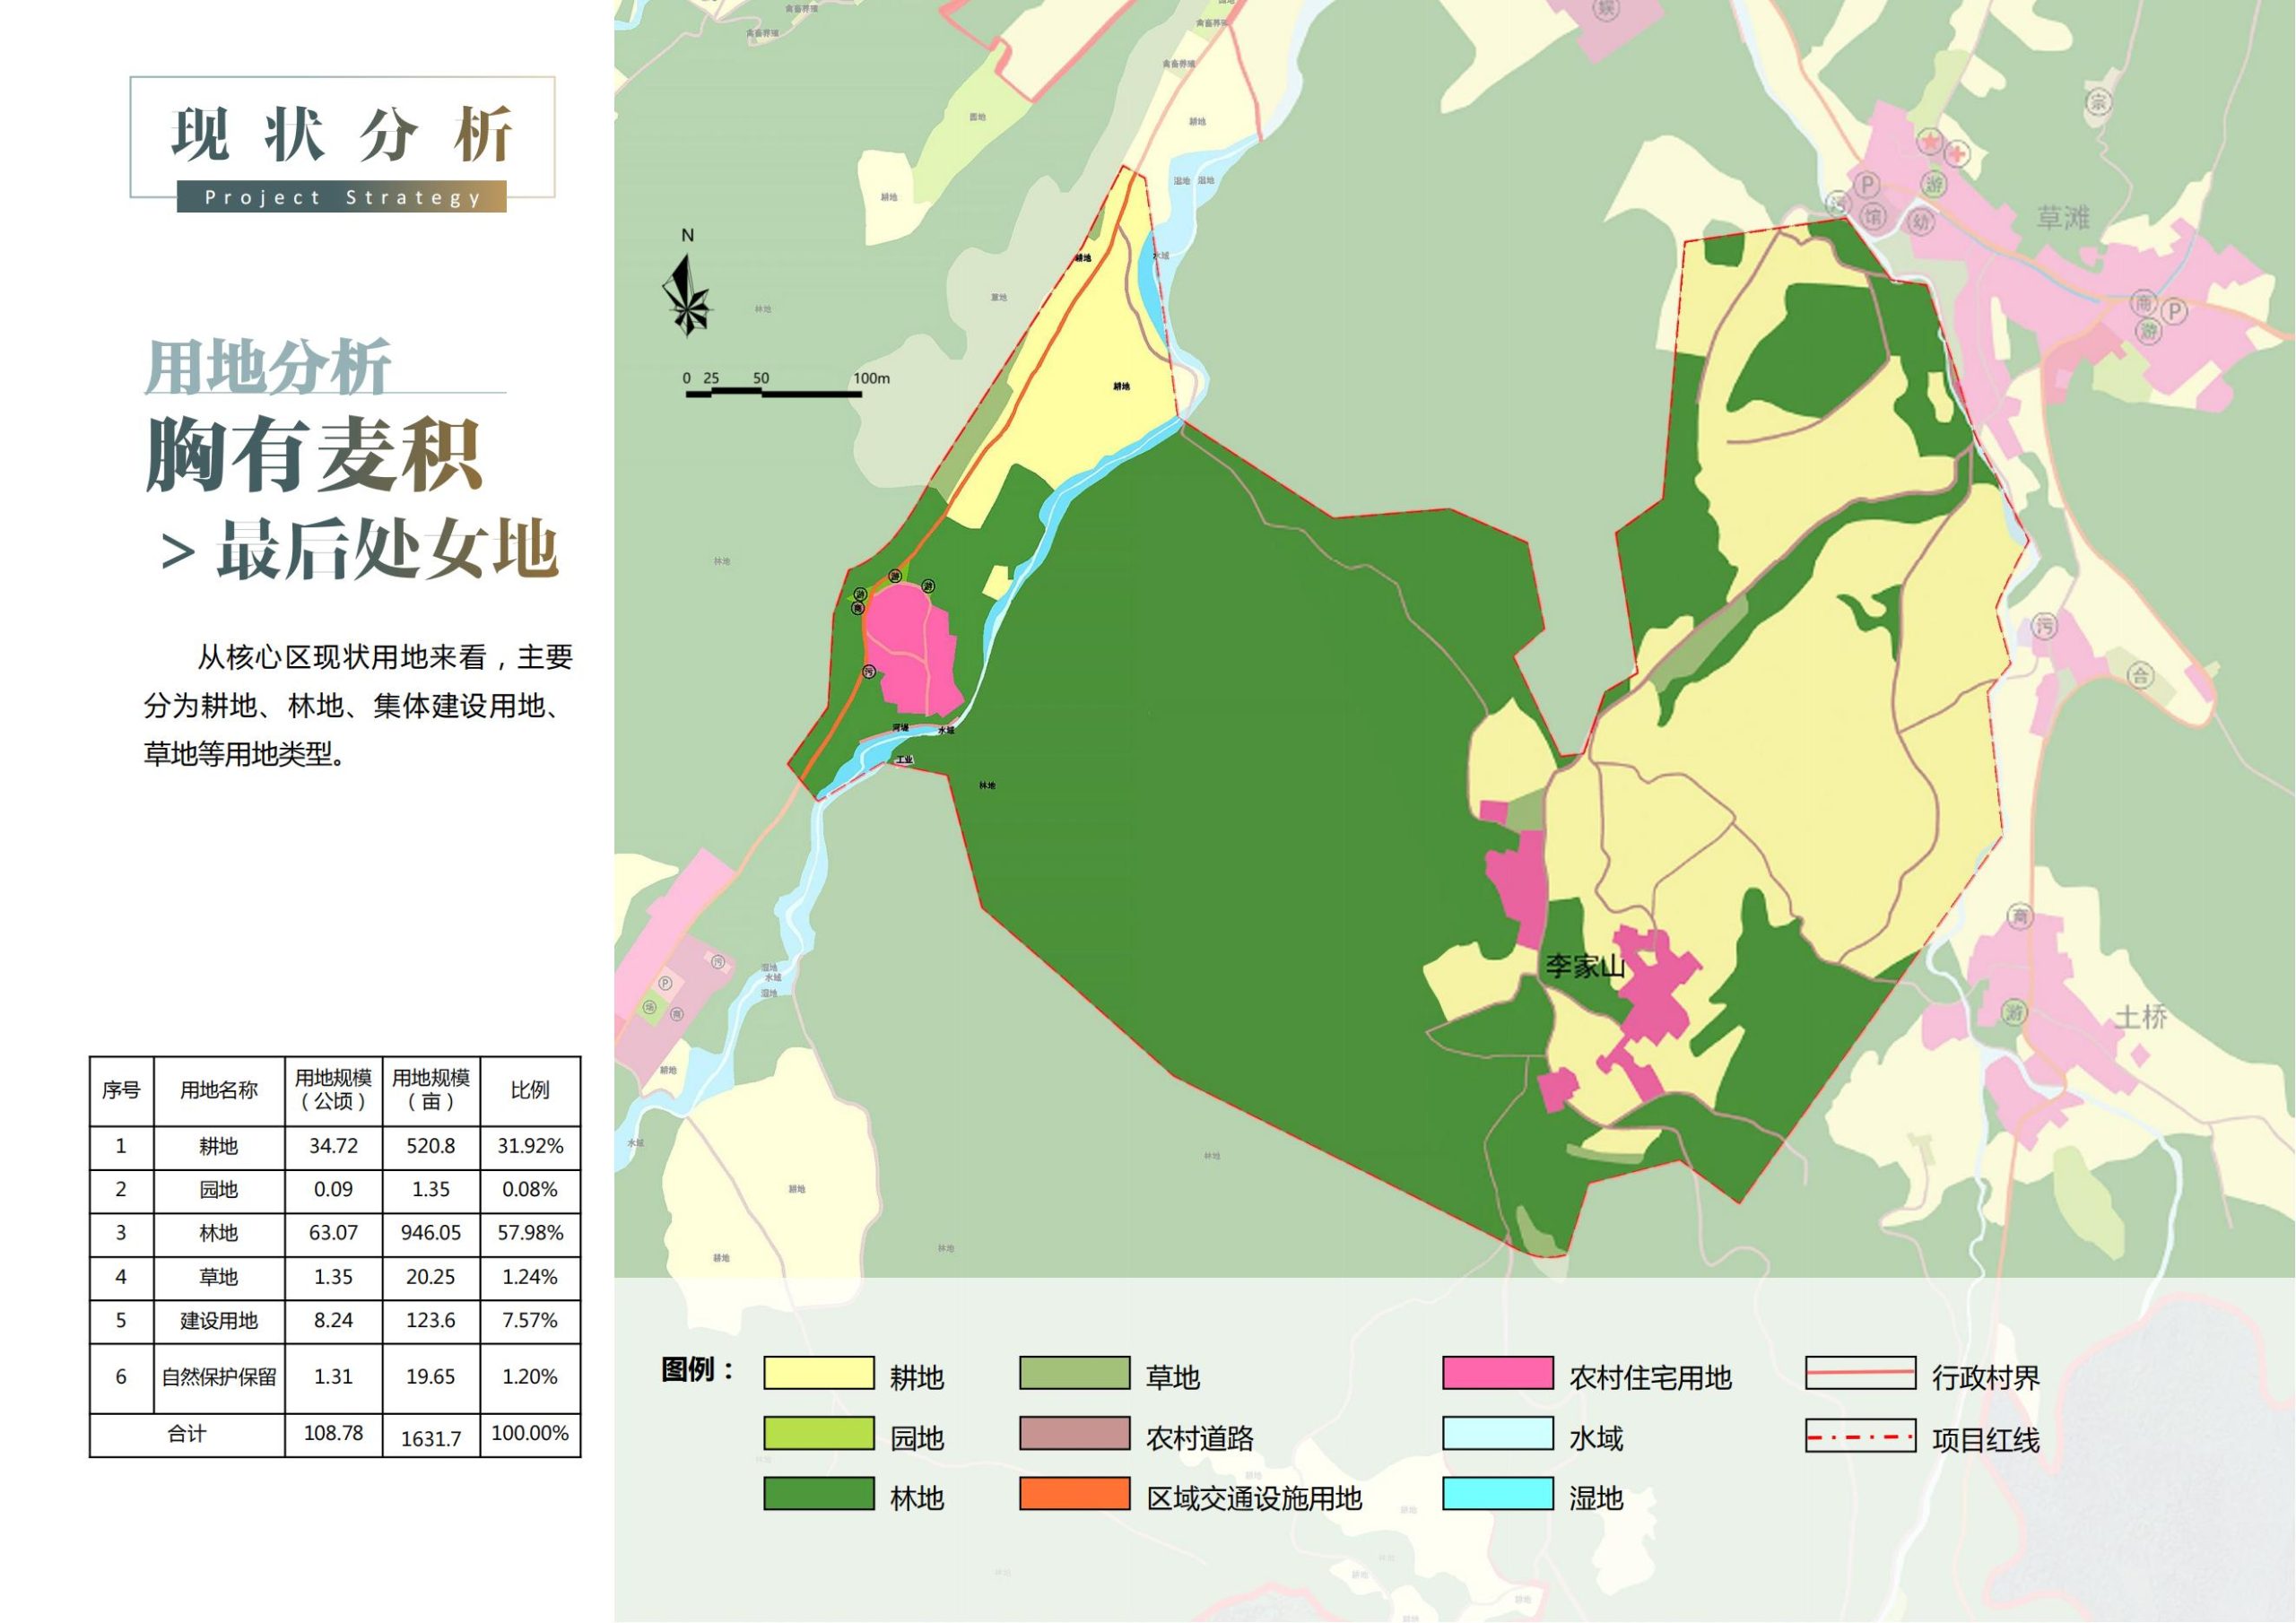Click the 520.8 table cell
Image resolution: width=2296 pixels, height=1623 pixels.
click(x=431, y=1146)
